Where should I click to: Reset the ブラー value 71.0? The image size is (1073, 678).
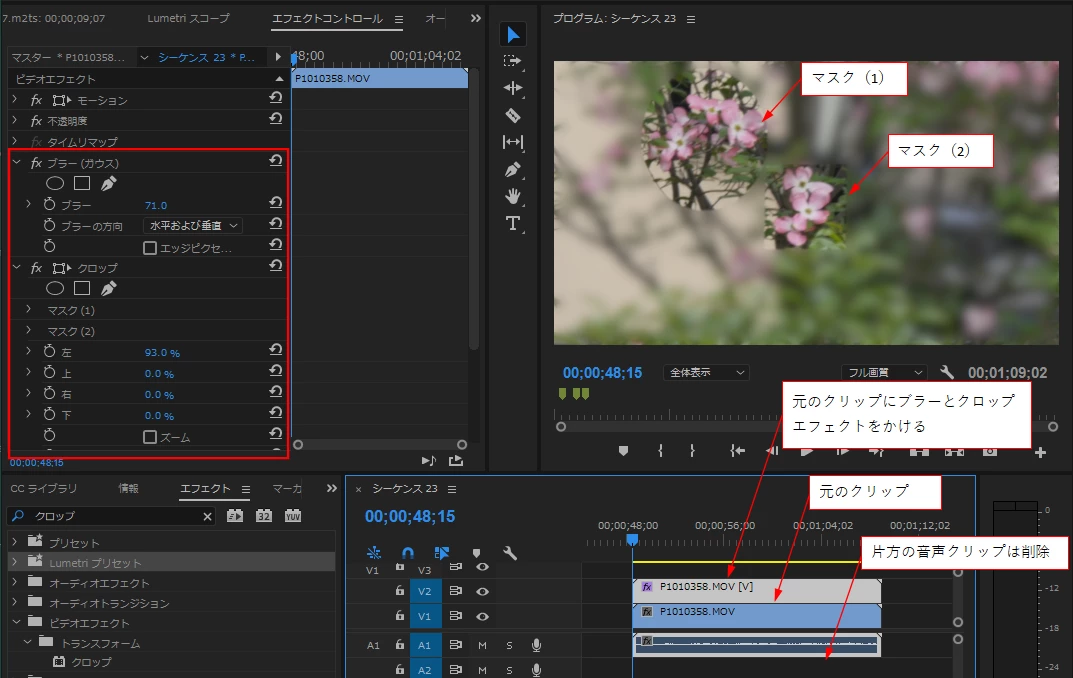(x=276, y=203)
